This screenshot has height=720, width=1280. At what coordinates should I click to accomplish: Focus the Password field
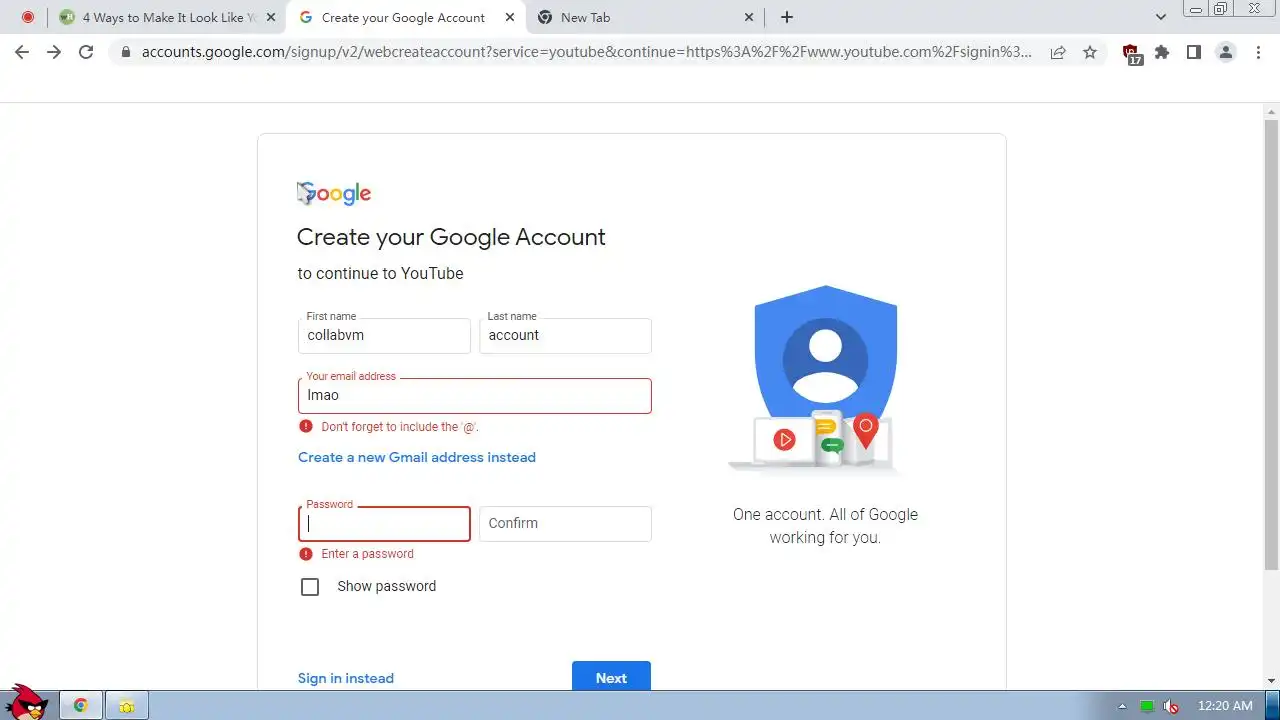(384, 524)
